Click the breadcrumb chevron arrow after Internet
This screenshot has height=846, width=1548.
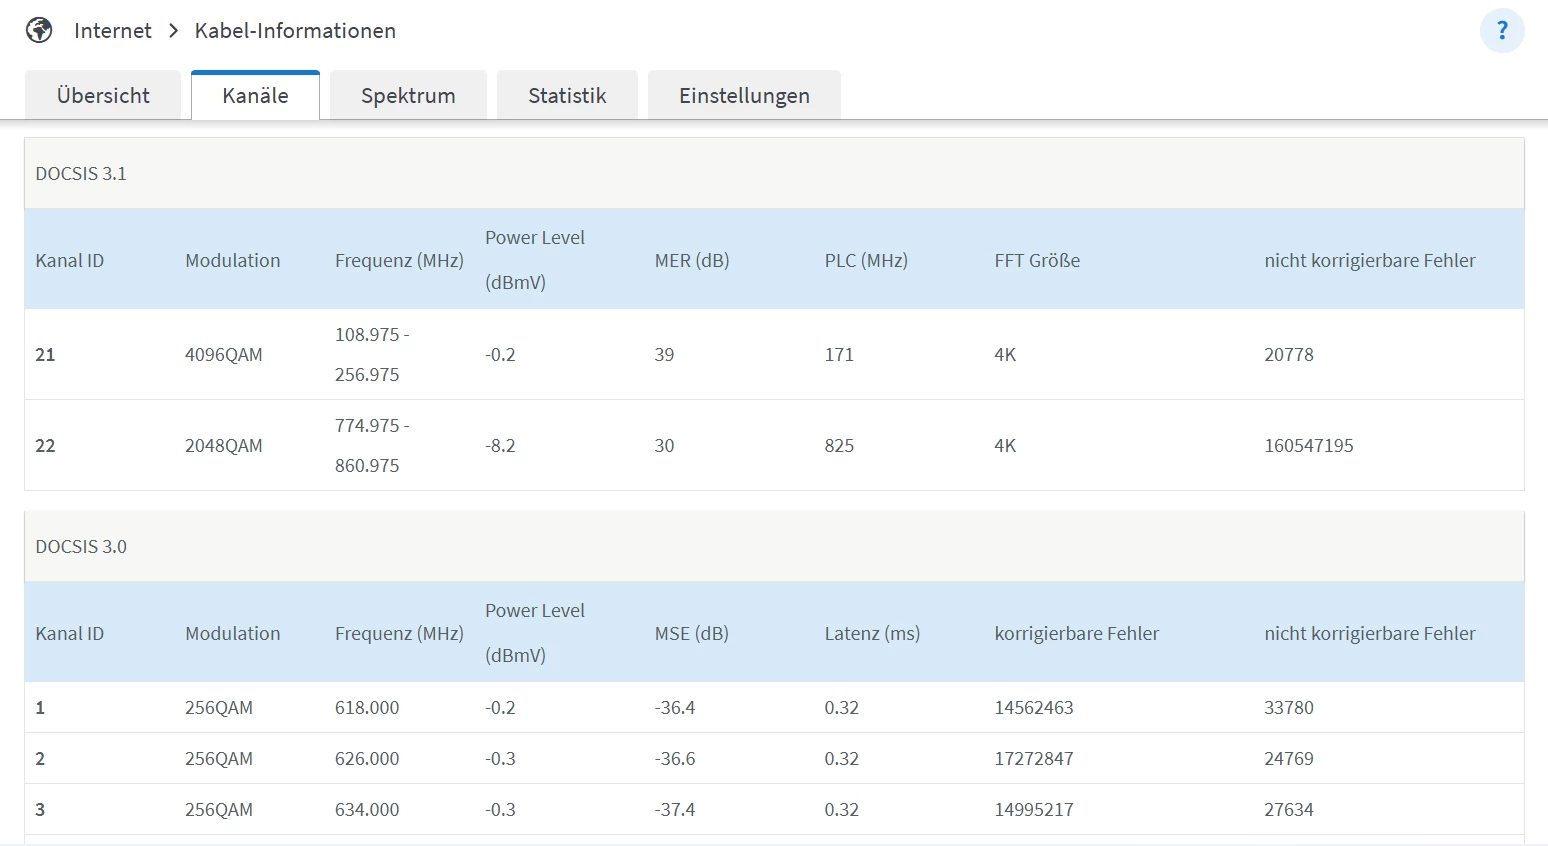(x=173, y=31)
